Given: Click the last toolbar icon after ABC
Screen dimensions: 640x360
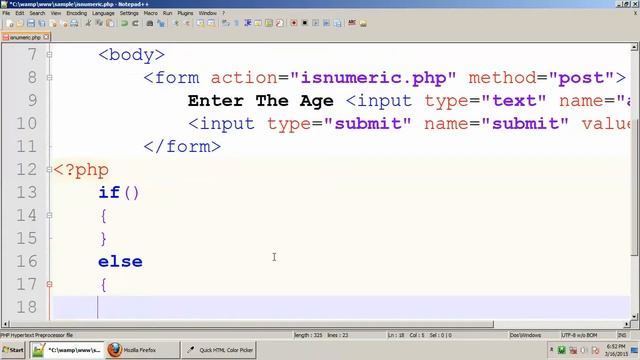Looking at the screenshot, I should pos(363,23).
